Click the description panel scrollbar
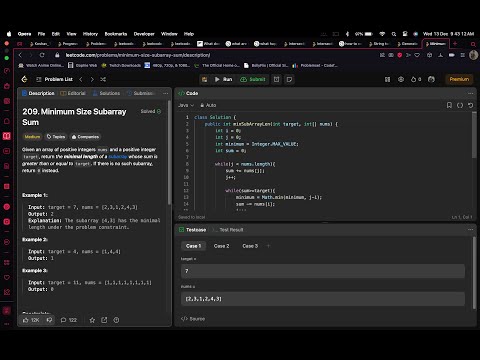Screen dimensions: 480x360 169,152
